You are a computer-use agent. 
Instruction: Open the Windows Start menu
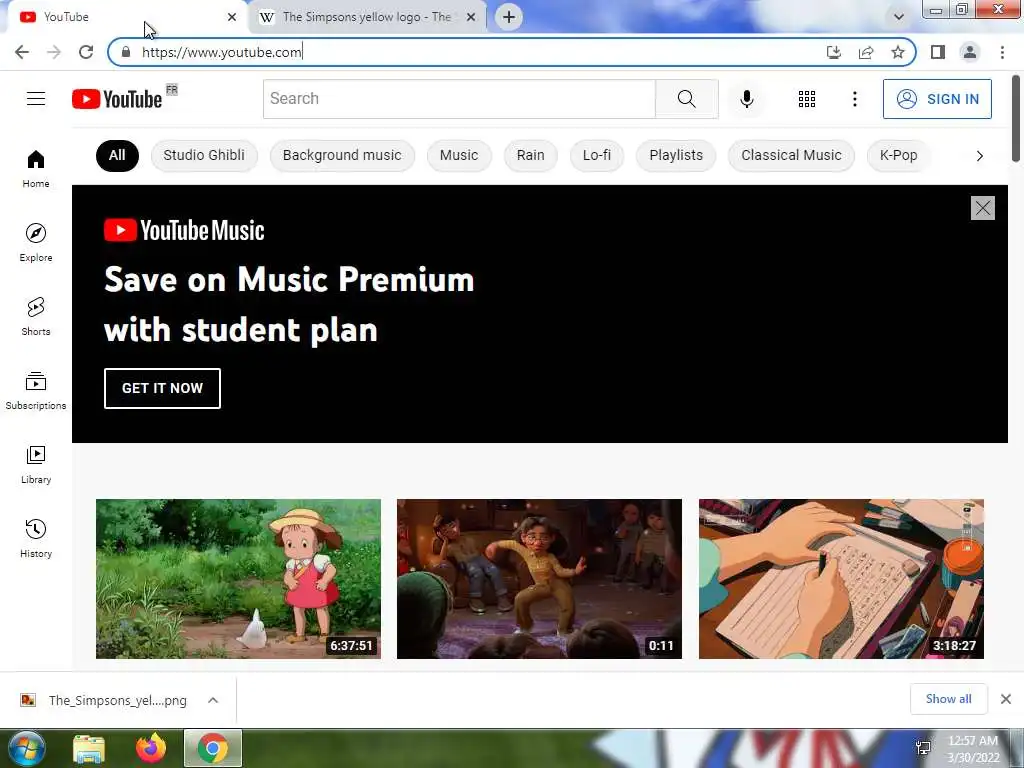tap(26, 748)
